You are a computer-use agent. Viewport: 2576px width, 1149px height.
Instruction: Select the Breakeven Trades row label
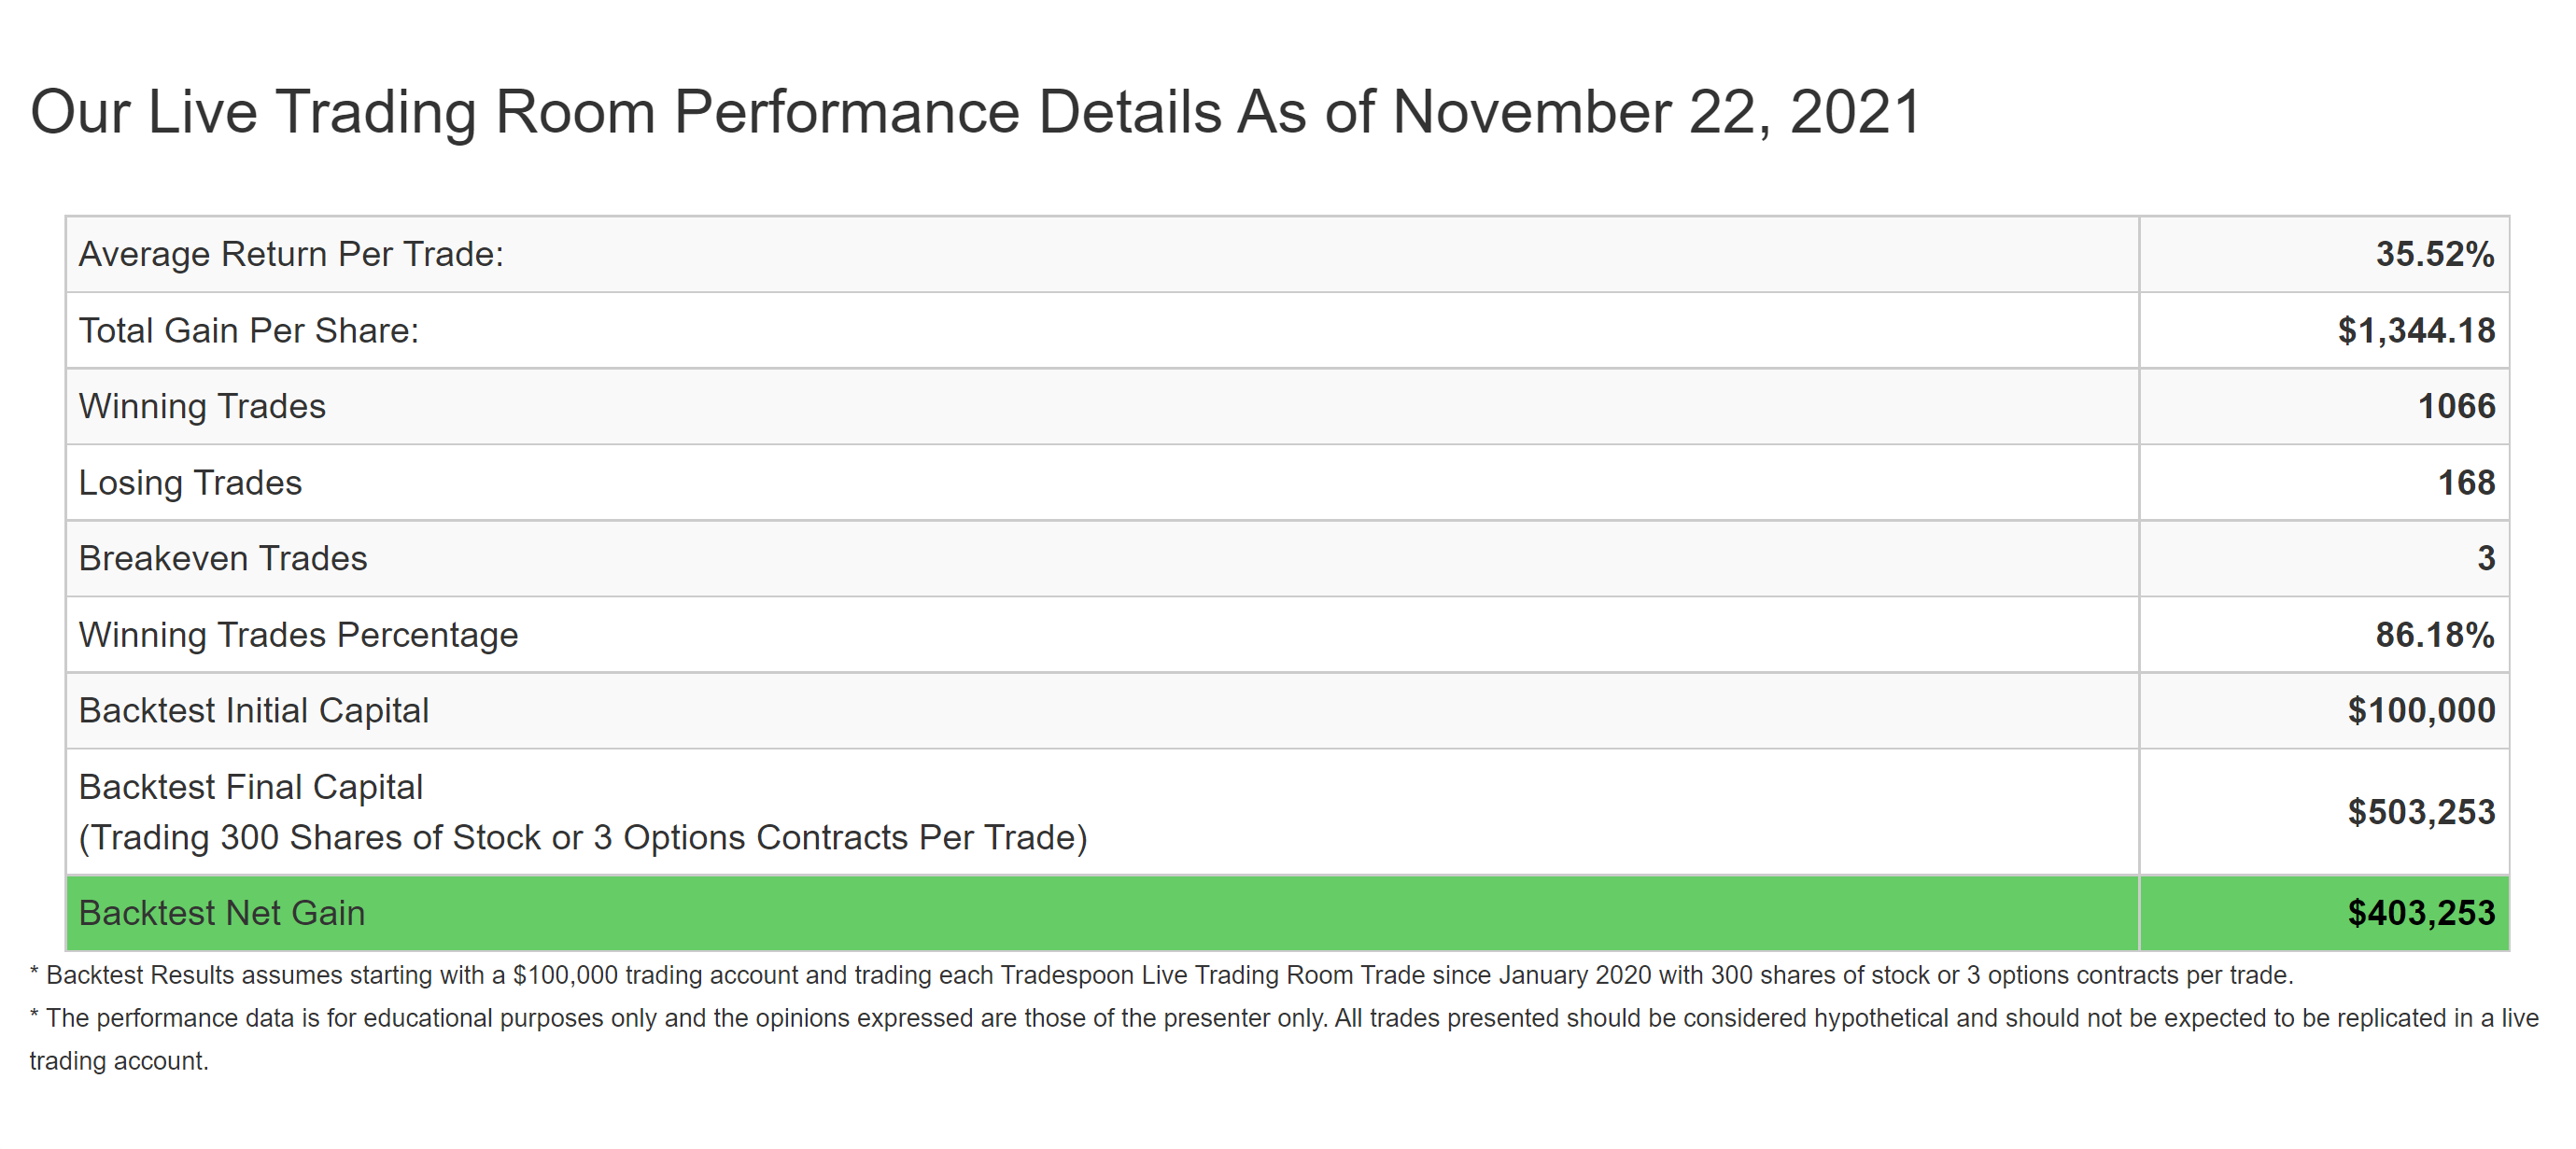[x=223, y=558]
